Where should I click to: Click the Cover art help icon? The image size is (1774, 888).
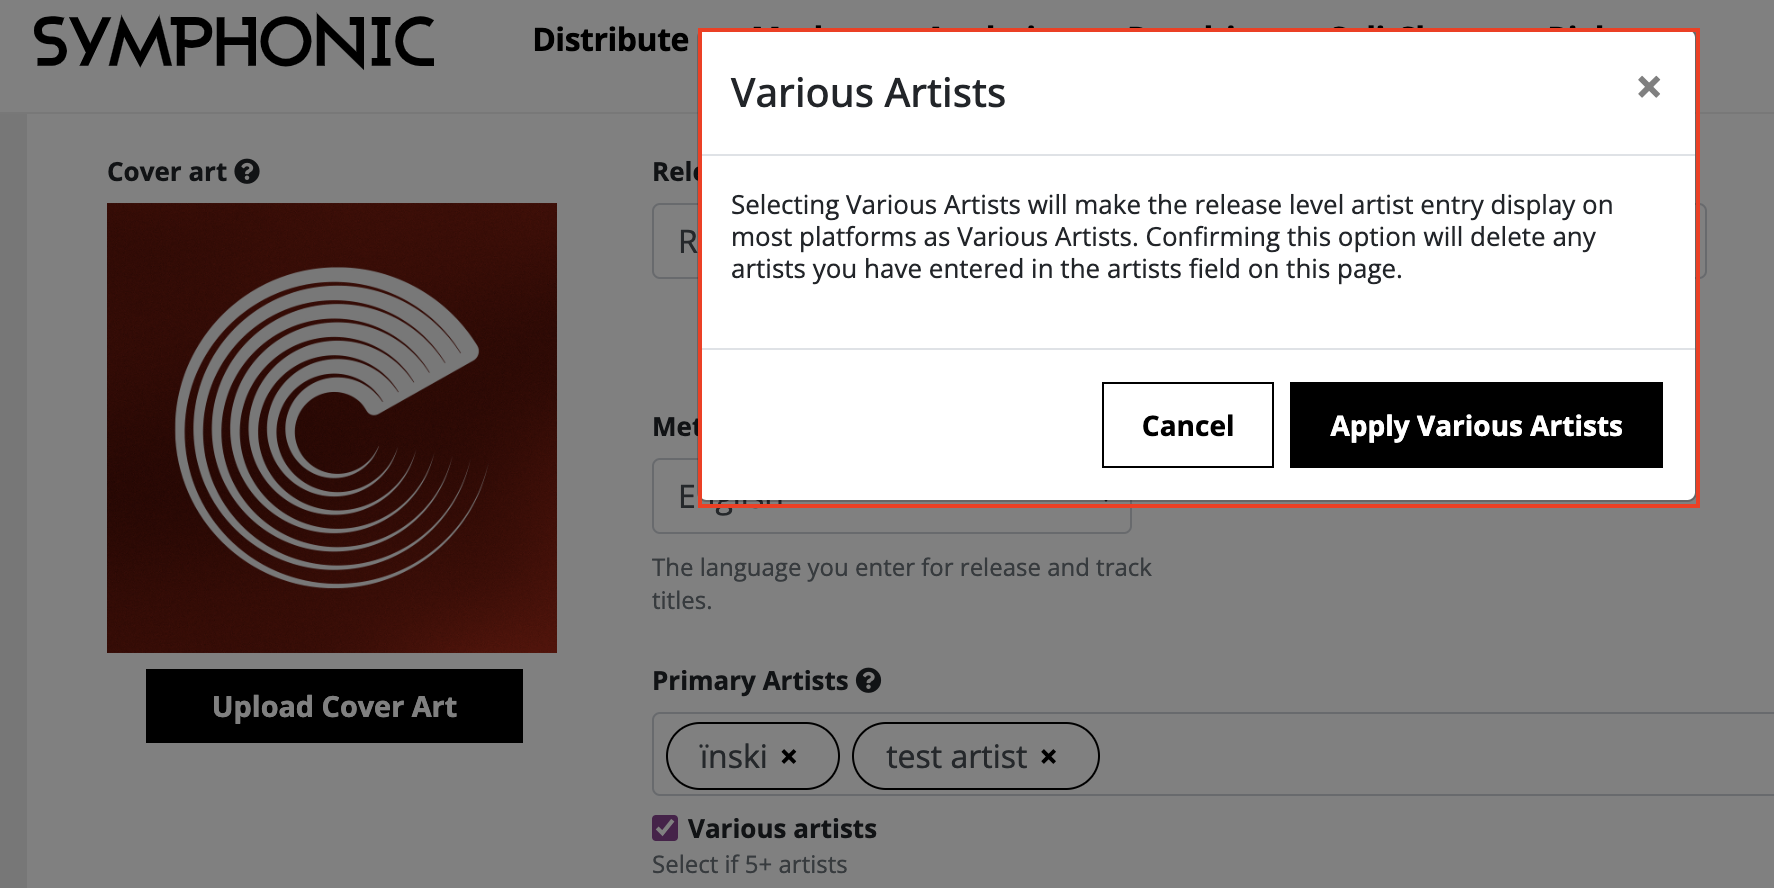[x=247, y=172]
